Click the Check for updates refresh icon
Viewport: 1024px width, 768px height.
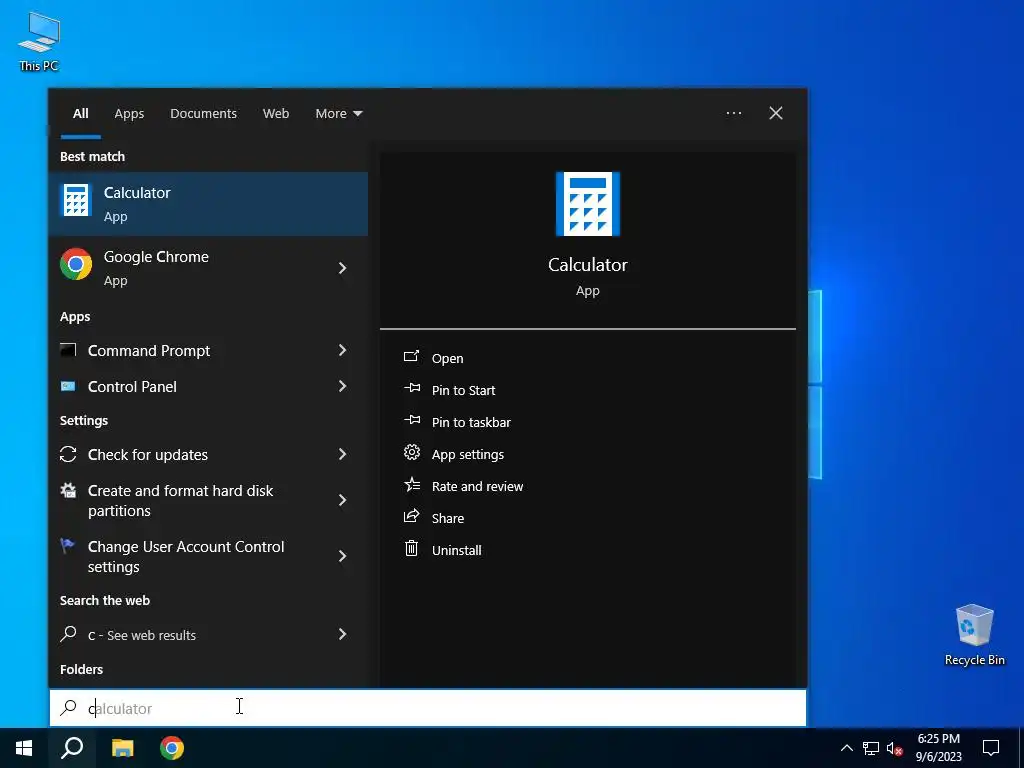(68, 454)
